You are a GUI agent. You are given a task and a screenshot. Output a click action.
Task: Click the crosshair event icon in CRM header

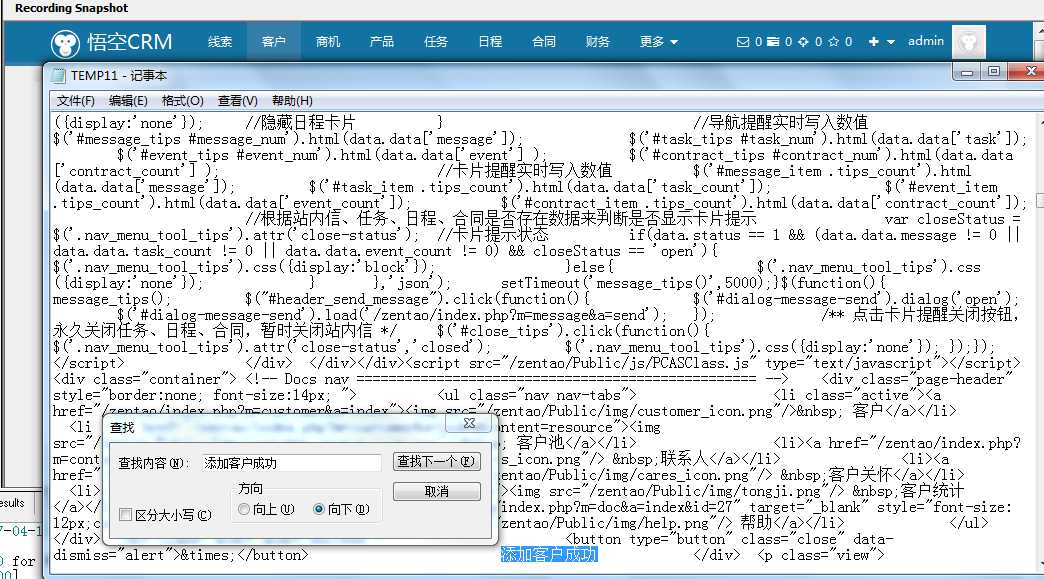(x=803, y=42)
